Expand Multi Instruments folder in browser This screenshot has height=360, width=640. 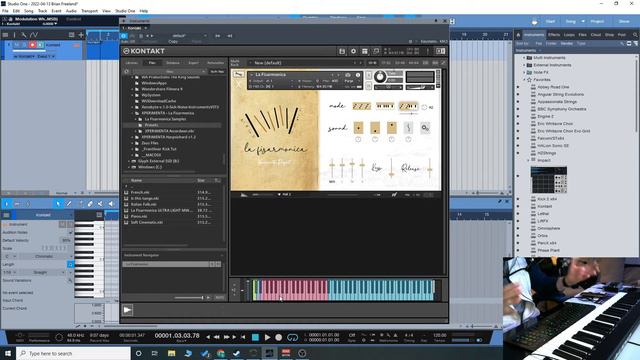coord(524,58)
